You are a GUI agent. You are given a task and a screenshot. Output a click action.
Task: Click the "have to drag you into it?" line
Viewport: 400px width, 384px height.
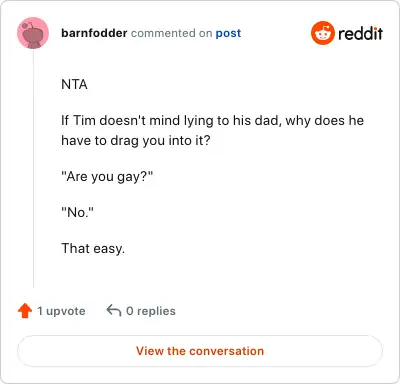coord(136,141)
